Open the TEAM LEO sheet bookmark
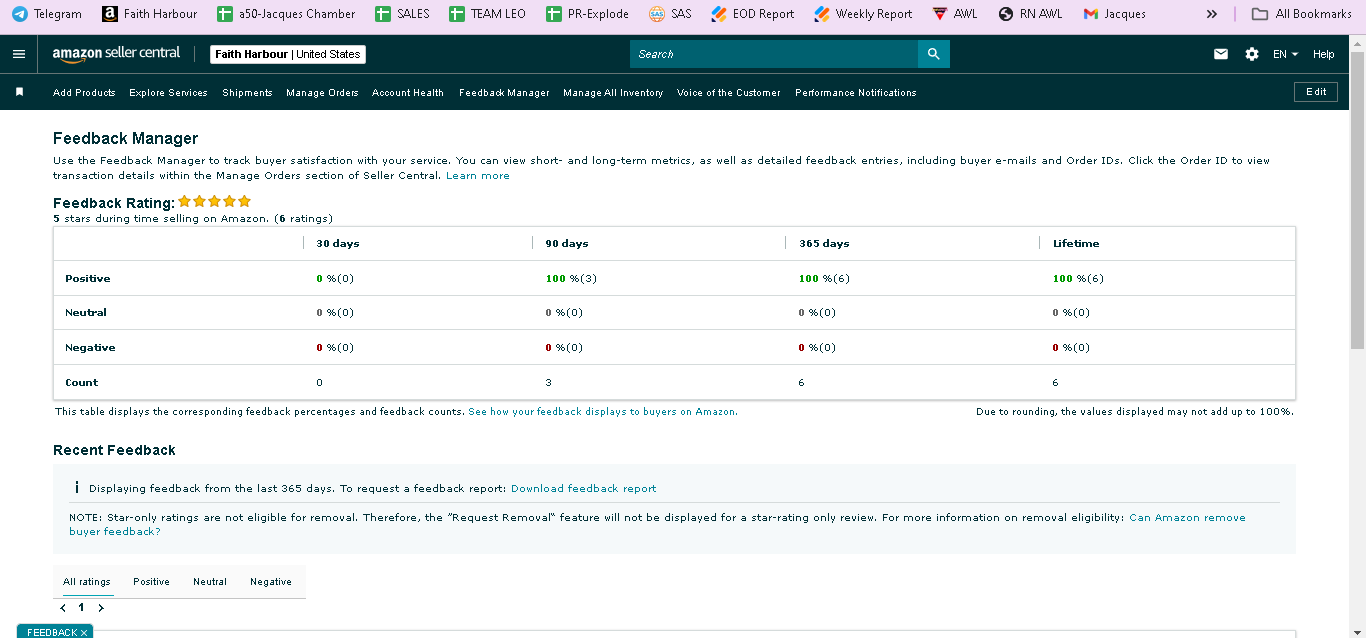 487,14
